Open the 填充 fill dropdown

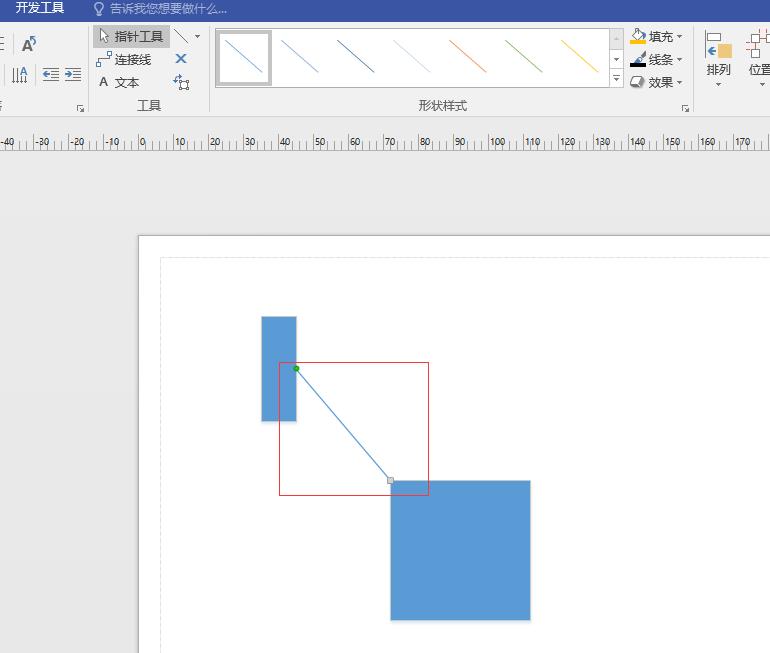coord(657,36)
